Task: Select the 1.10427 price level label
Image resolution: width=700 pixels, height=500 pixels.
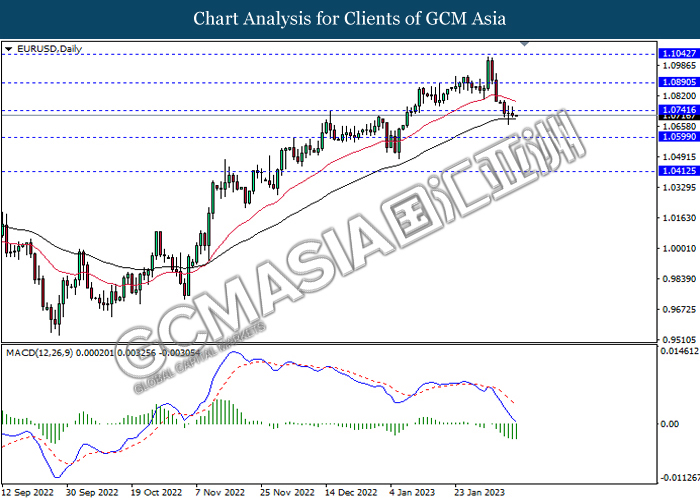Action: (x=679, y=54)
